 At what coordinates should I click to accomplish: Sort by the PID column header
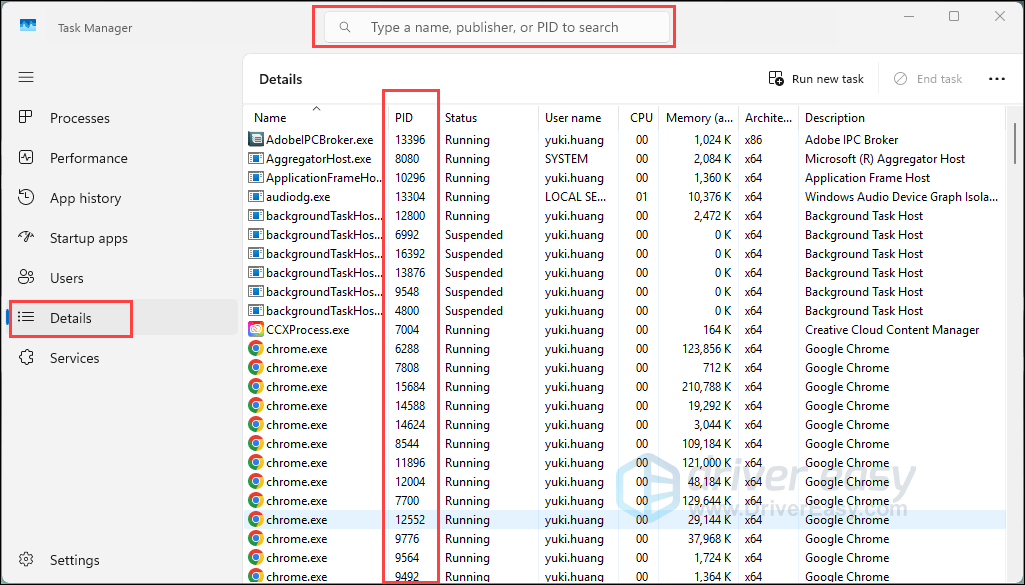[x=404, y=118]
